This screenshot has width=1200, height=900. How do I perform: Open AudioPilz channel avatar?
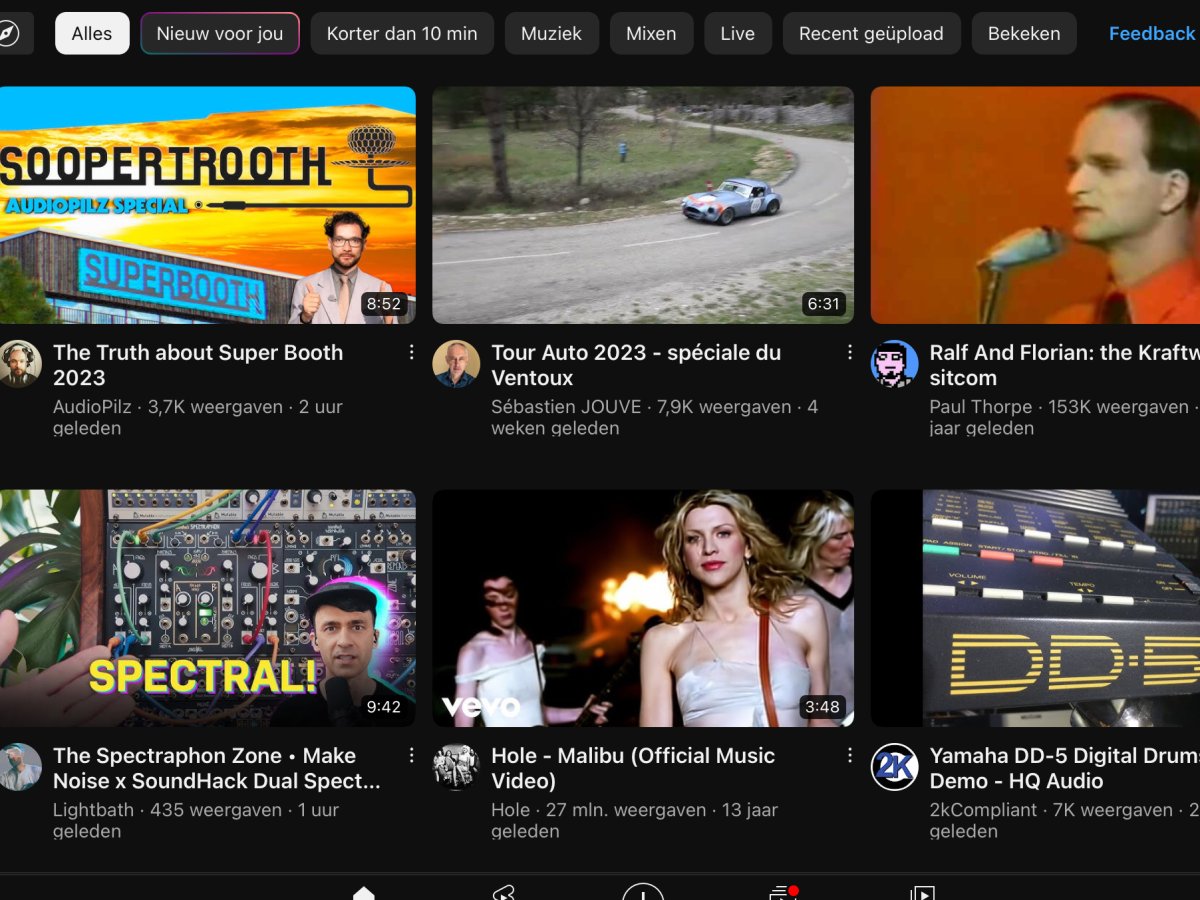[x=20, y=364]
